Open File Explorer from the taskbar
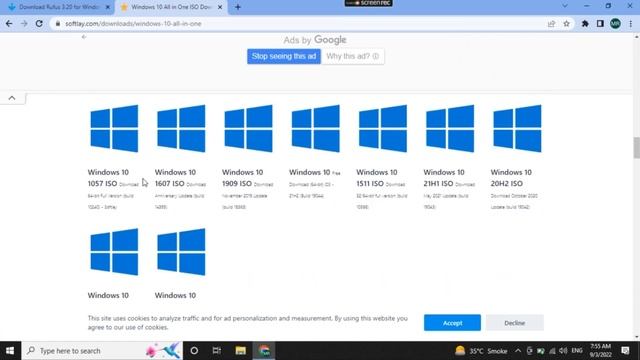 click(x=240, y=351)
